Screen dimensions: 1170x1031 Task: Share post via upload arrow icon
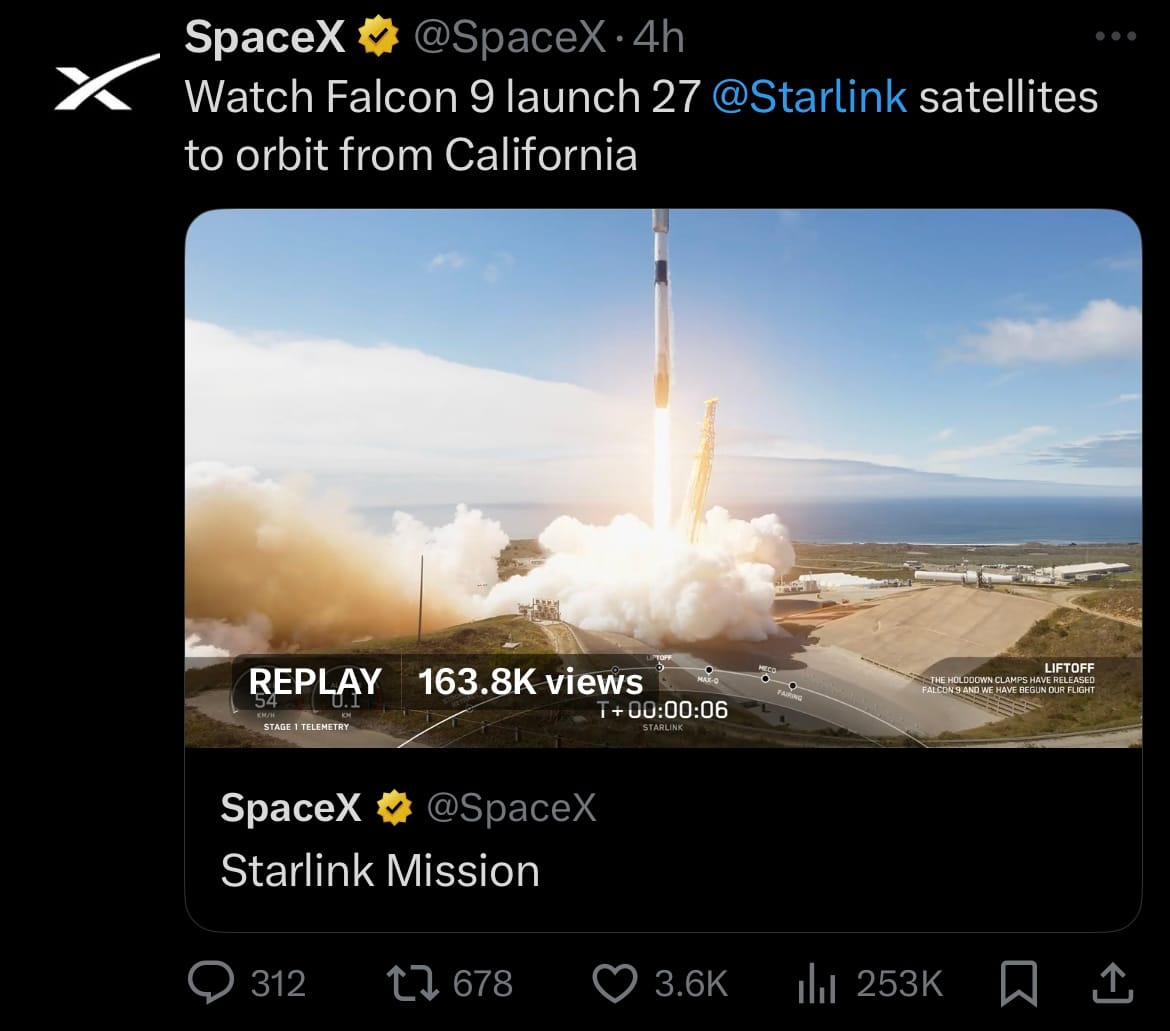pos(1113,983)
